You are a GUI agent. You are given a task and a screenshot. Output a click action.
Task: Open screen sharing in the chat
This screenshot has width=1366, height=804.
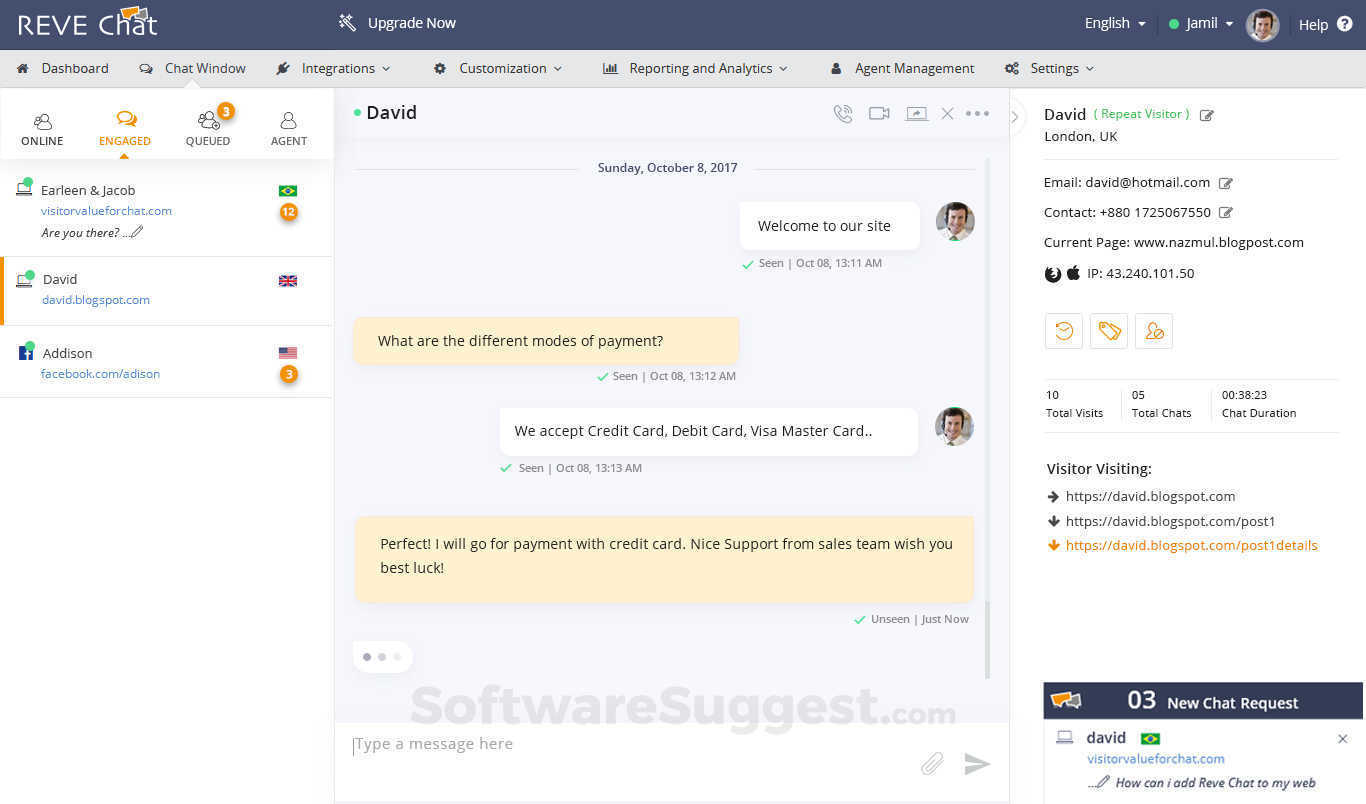coord(916,113)
